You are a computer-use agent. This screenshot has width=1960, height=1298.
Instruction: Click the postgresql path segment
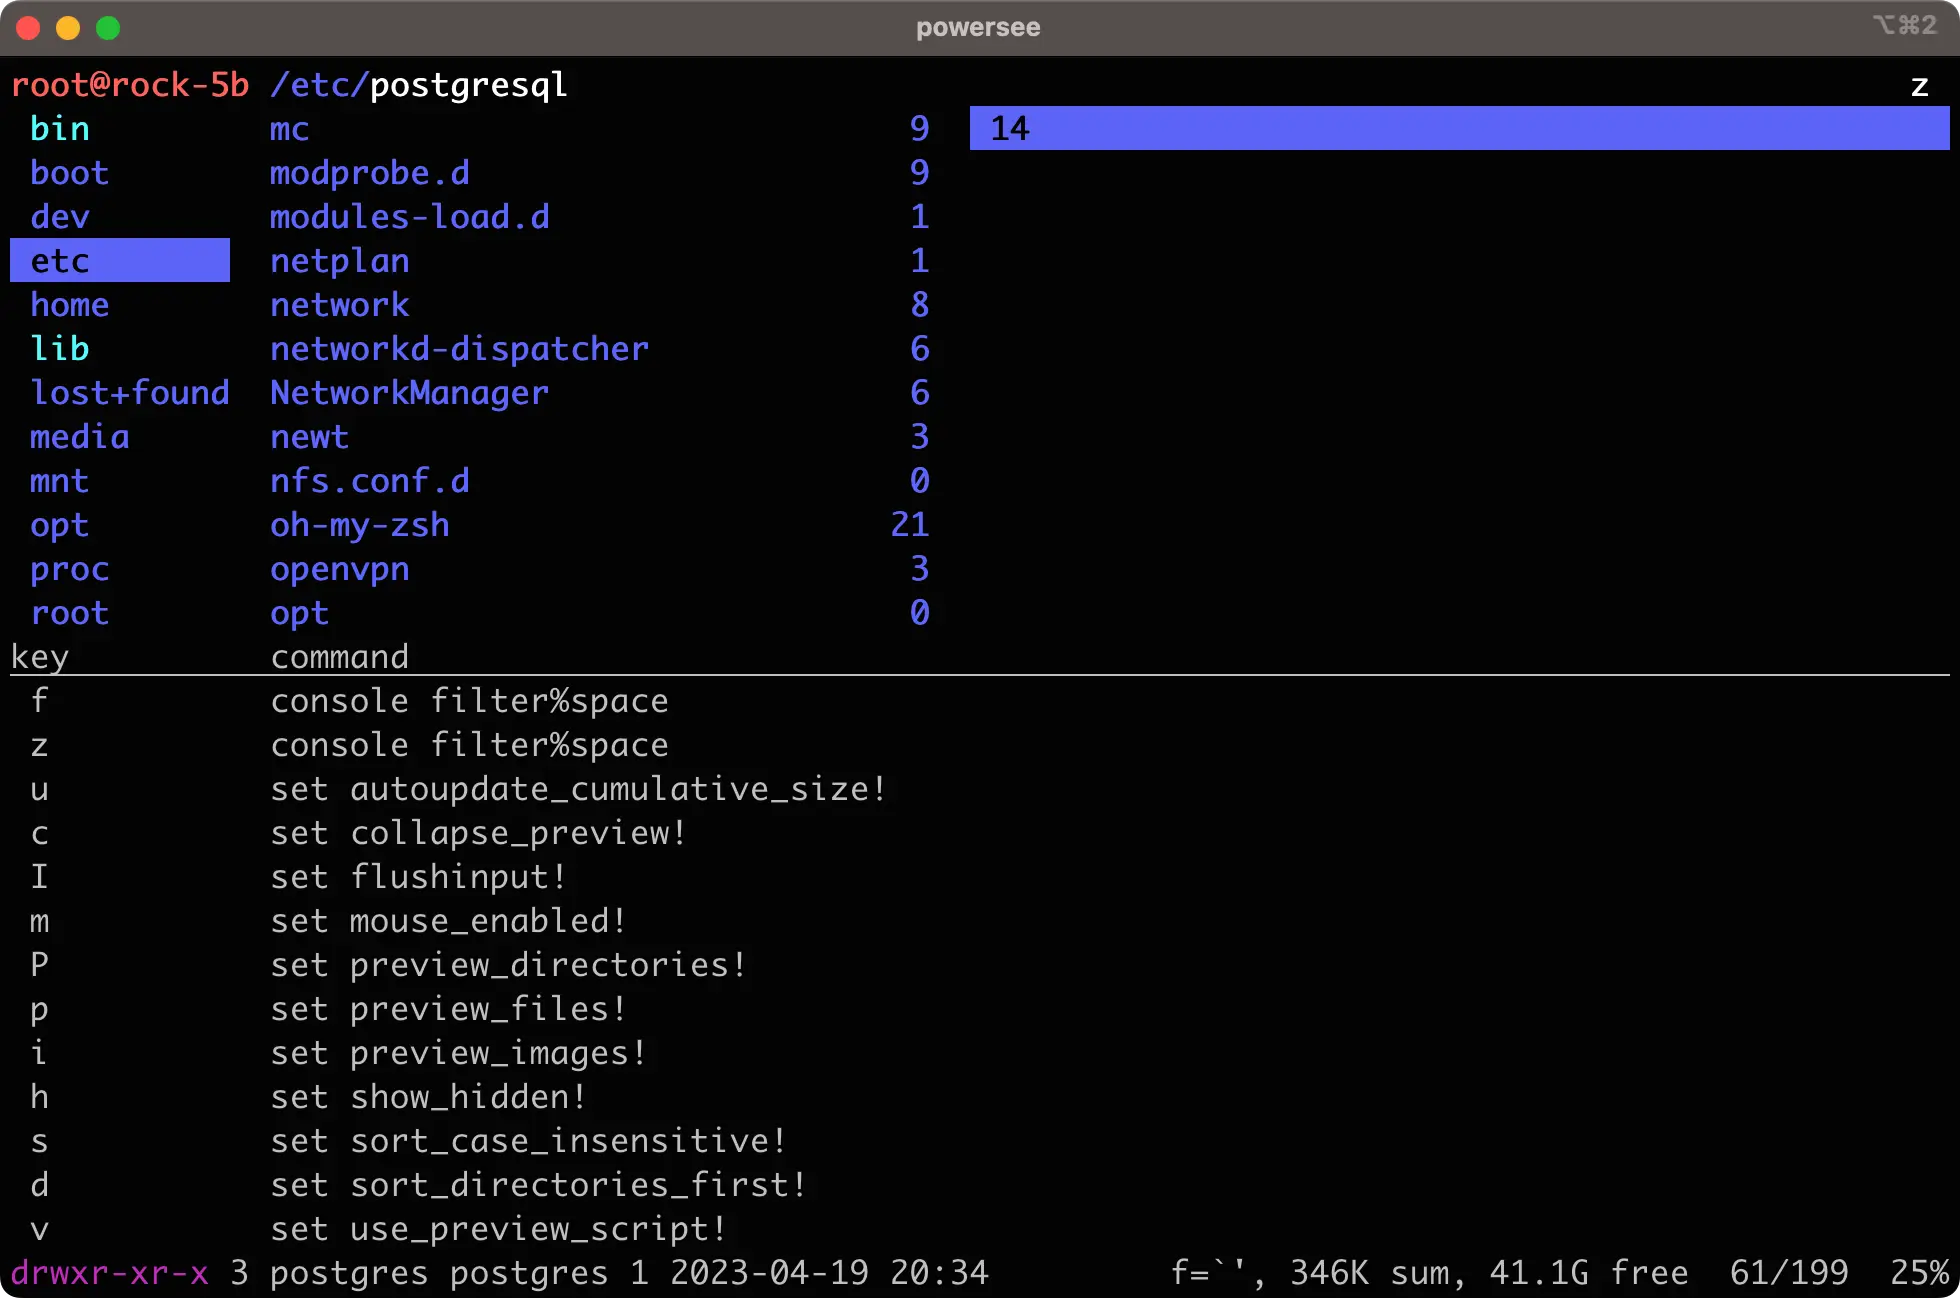click(x=469, y=85)
